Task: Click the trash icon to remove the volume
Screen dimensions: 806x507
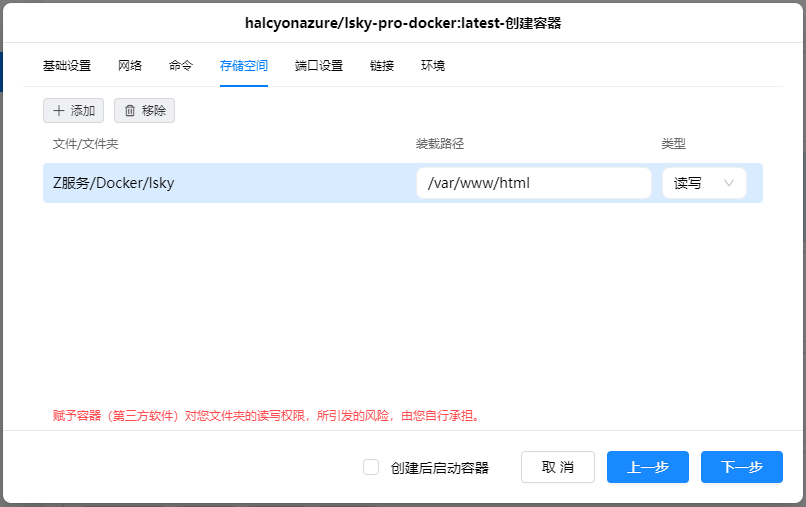Action: (130, 111)
